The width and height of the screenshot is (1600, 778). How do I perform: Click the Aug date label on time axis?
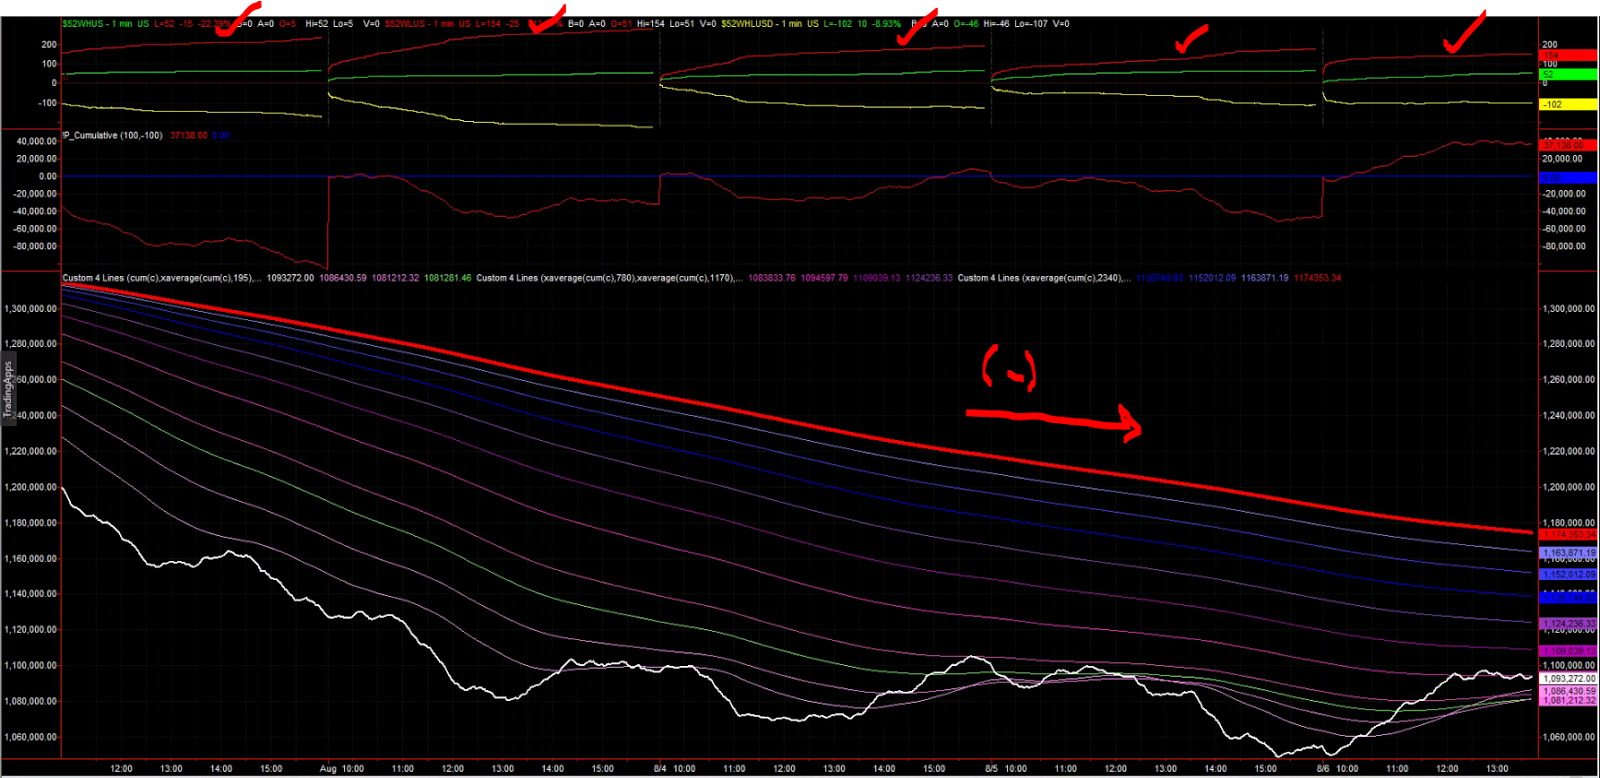pos(328,769)
